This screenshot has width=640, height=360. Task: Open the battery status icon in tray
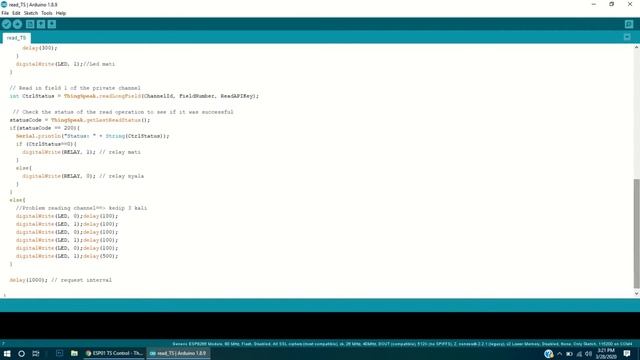(x=569, y=354)
